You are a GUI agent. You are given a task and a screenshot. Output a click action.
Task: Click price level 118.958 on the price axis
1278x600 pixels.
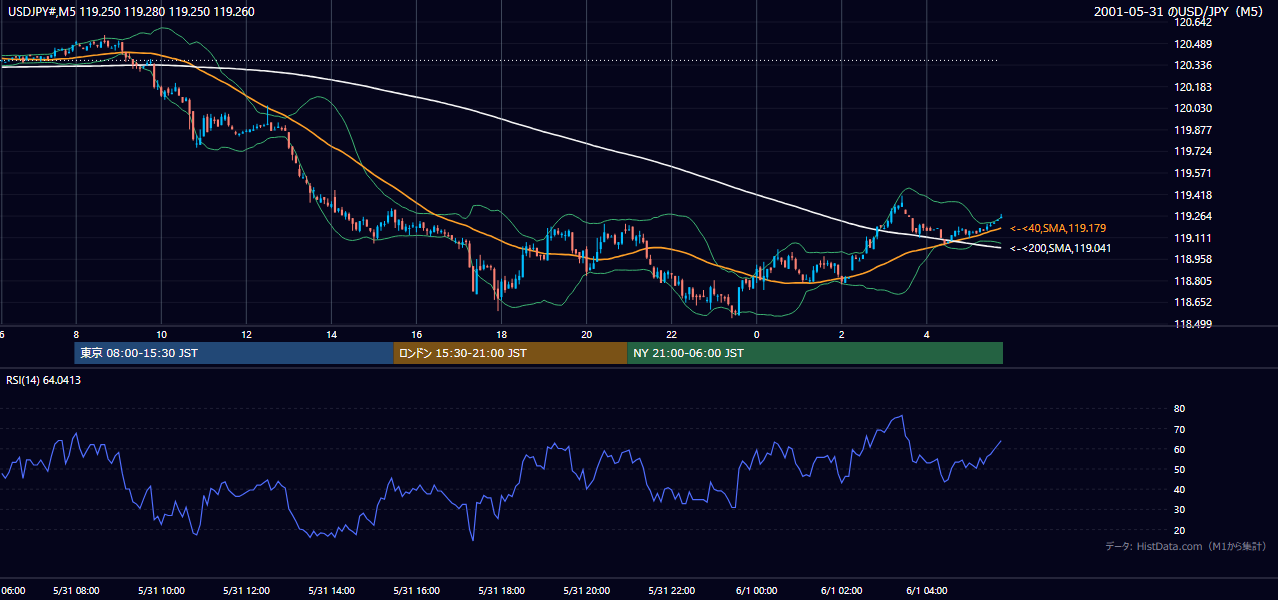click(x=1194, y=259)
